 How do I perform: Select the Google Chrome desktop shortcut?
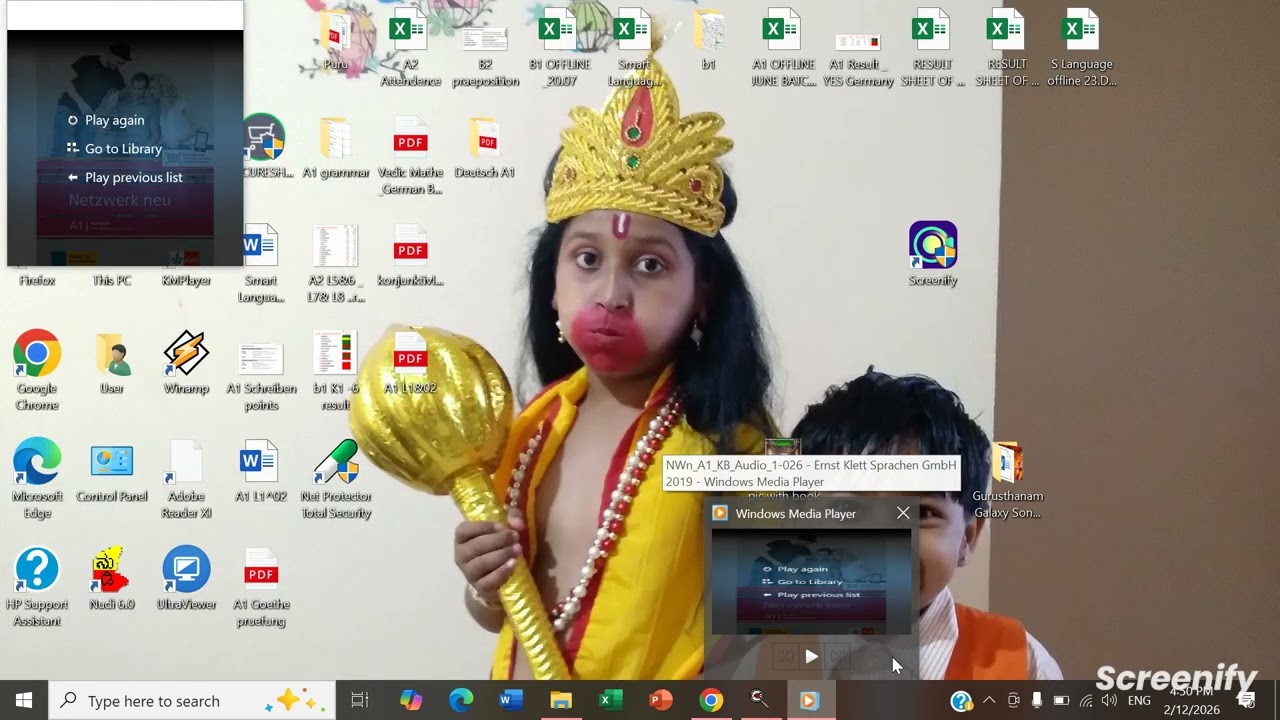click(37, 371)
